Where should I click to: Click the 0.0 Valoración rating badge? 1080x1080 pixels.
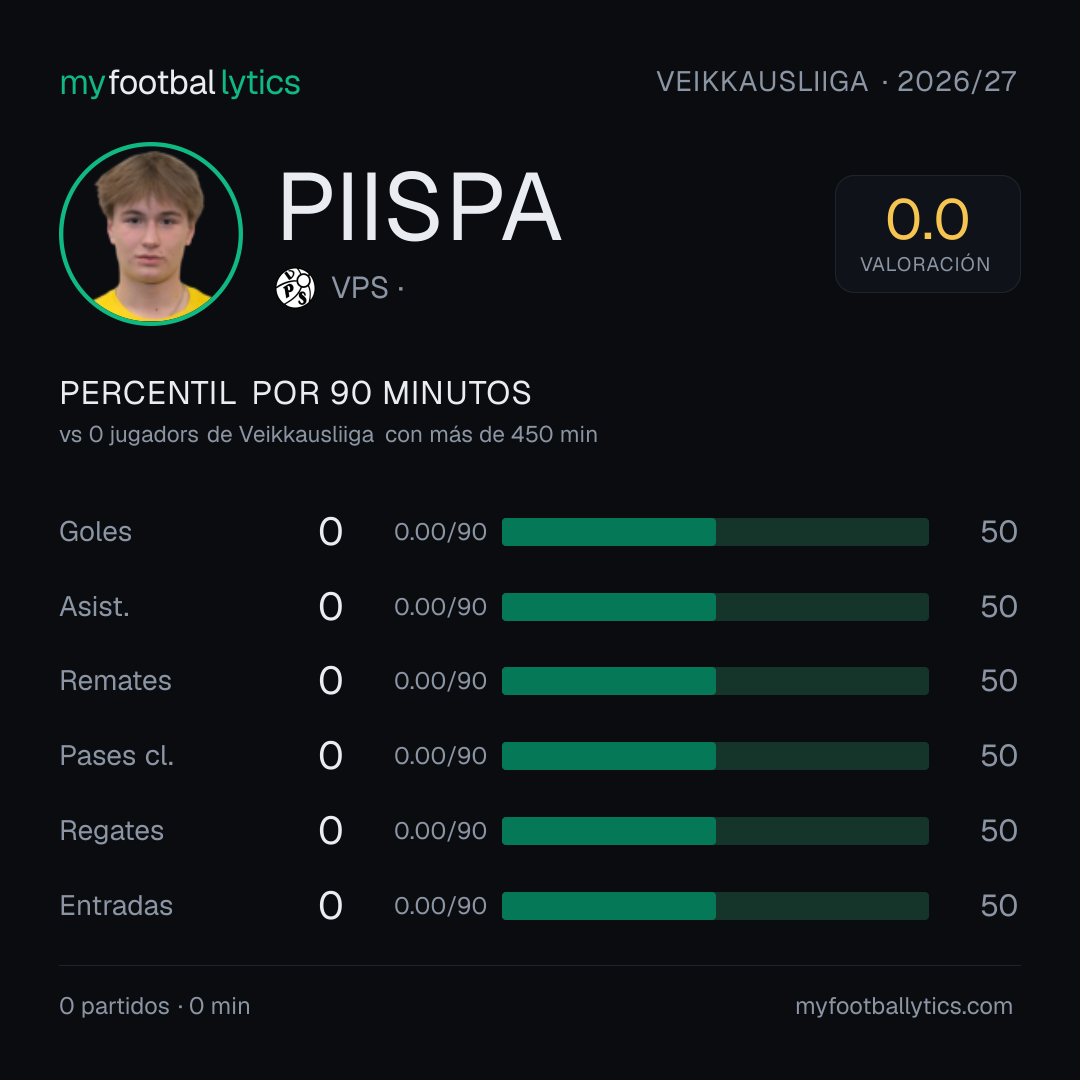(x=928, y=234)
